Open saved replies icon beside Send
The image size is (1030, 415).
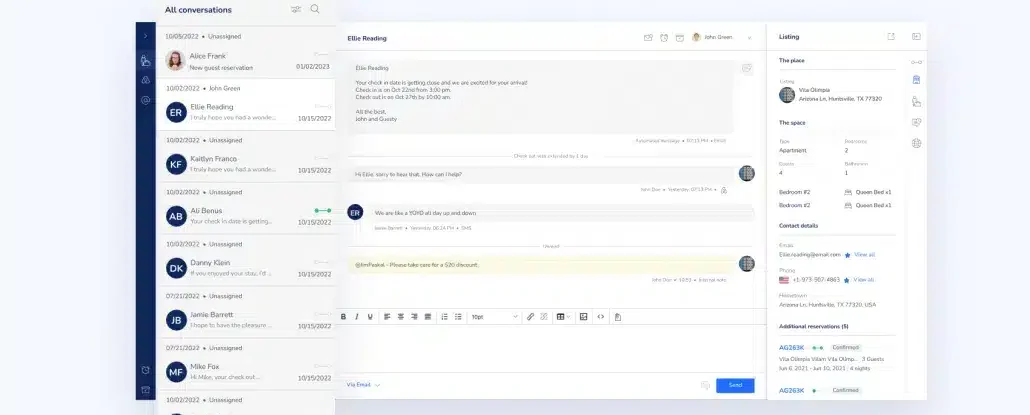coord(705,385)
